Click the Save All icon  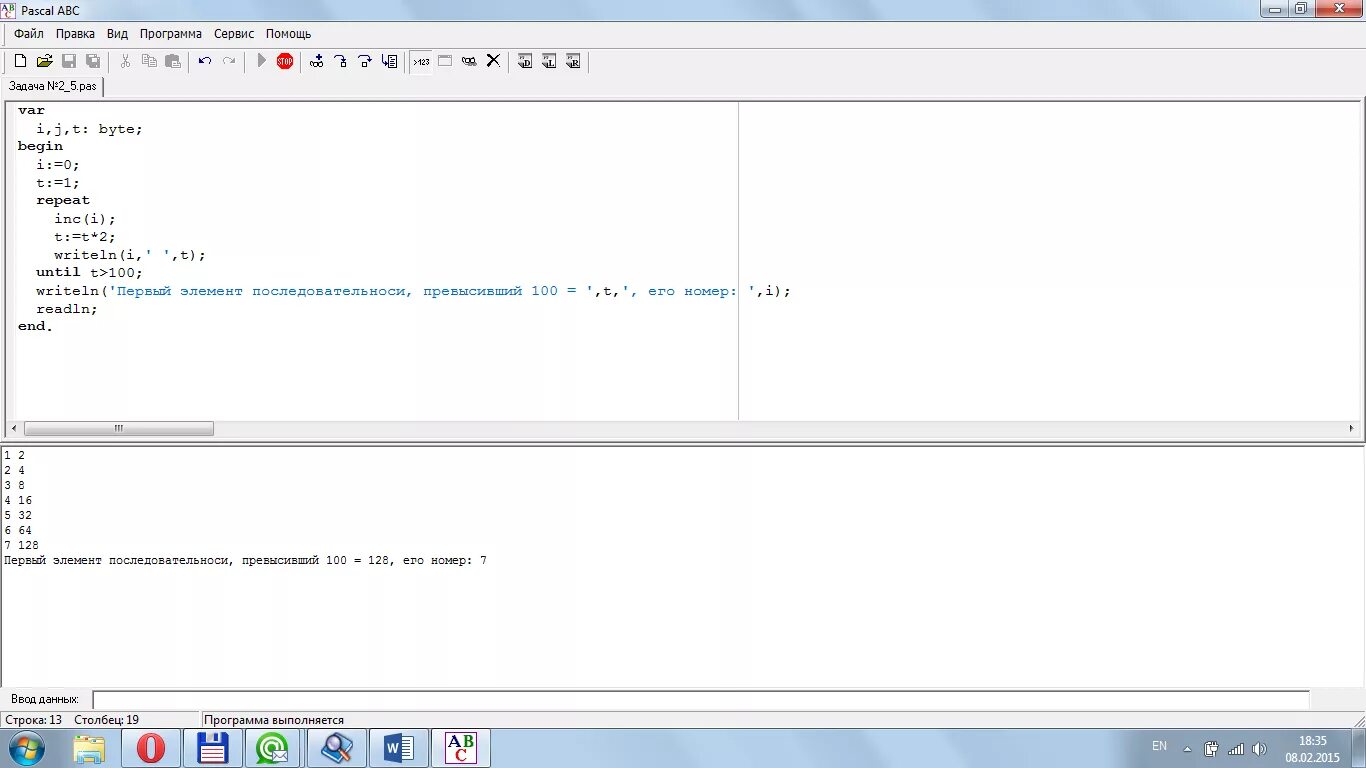93,61
